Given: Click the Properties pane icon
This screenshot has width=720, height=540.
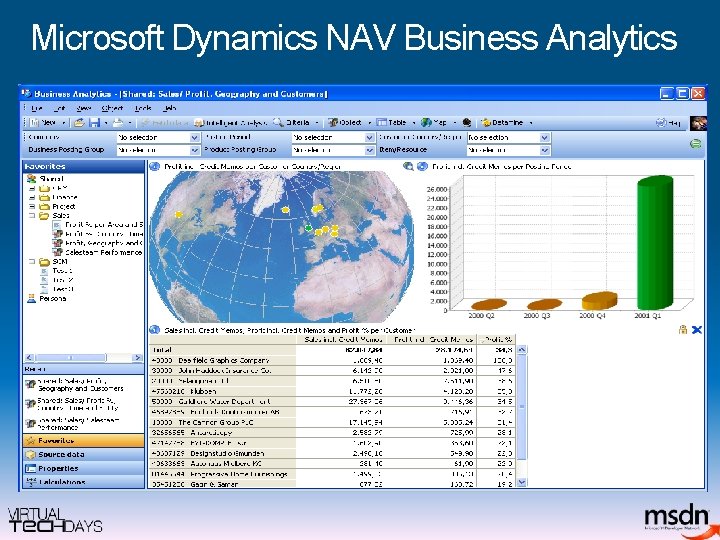Looking at the screenshot, I should (31, 468).
